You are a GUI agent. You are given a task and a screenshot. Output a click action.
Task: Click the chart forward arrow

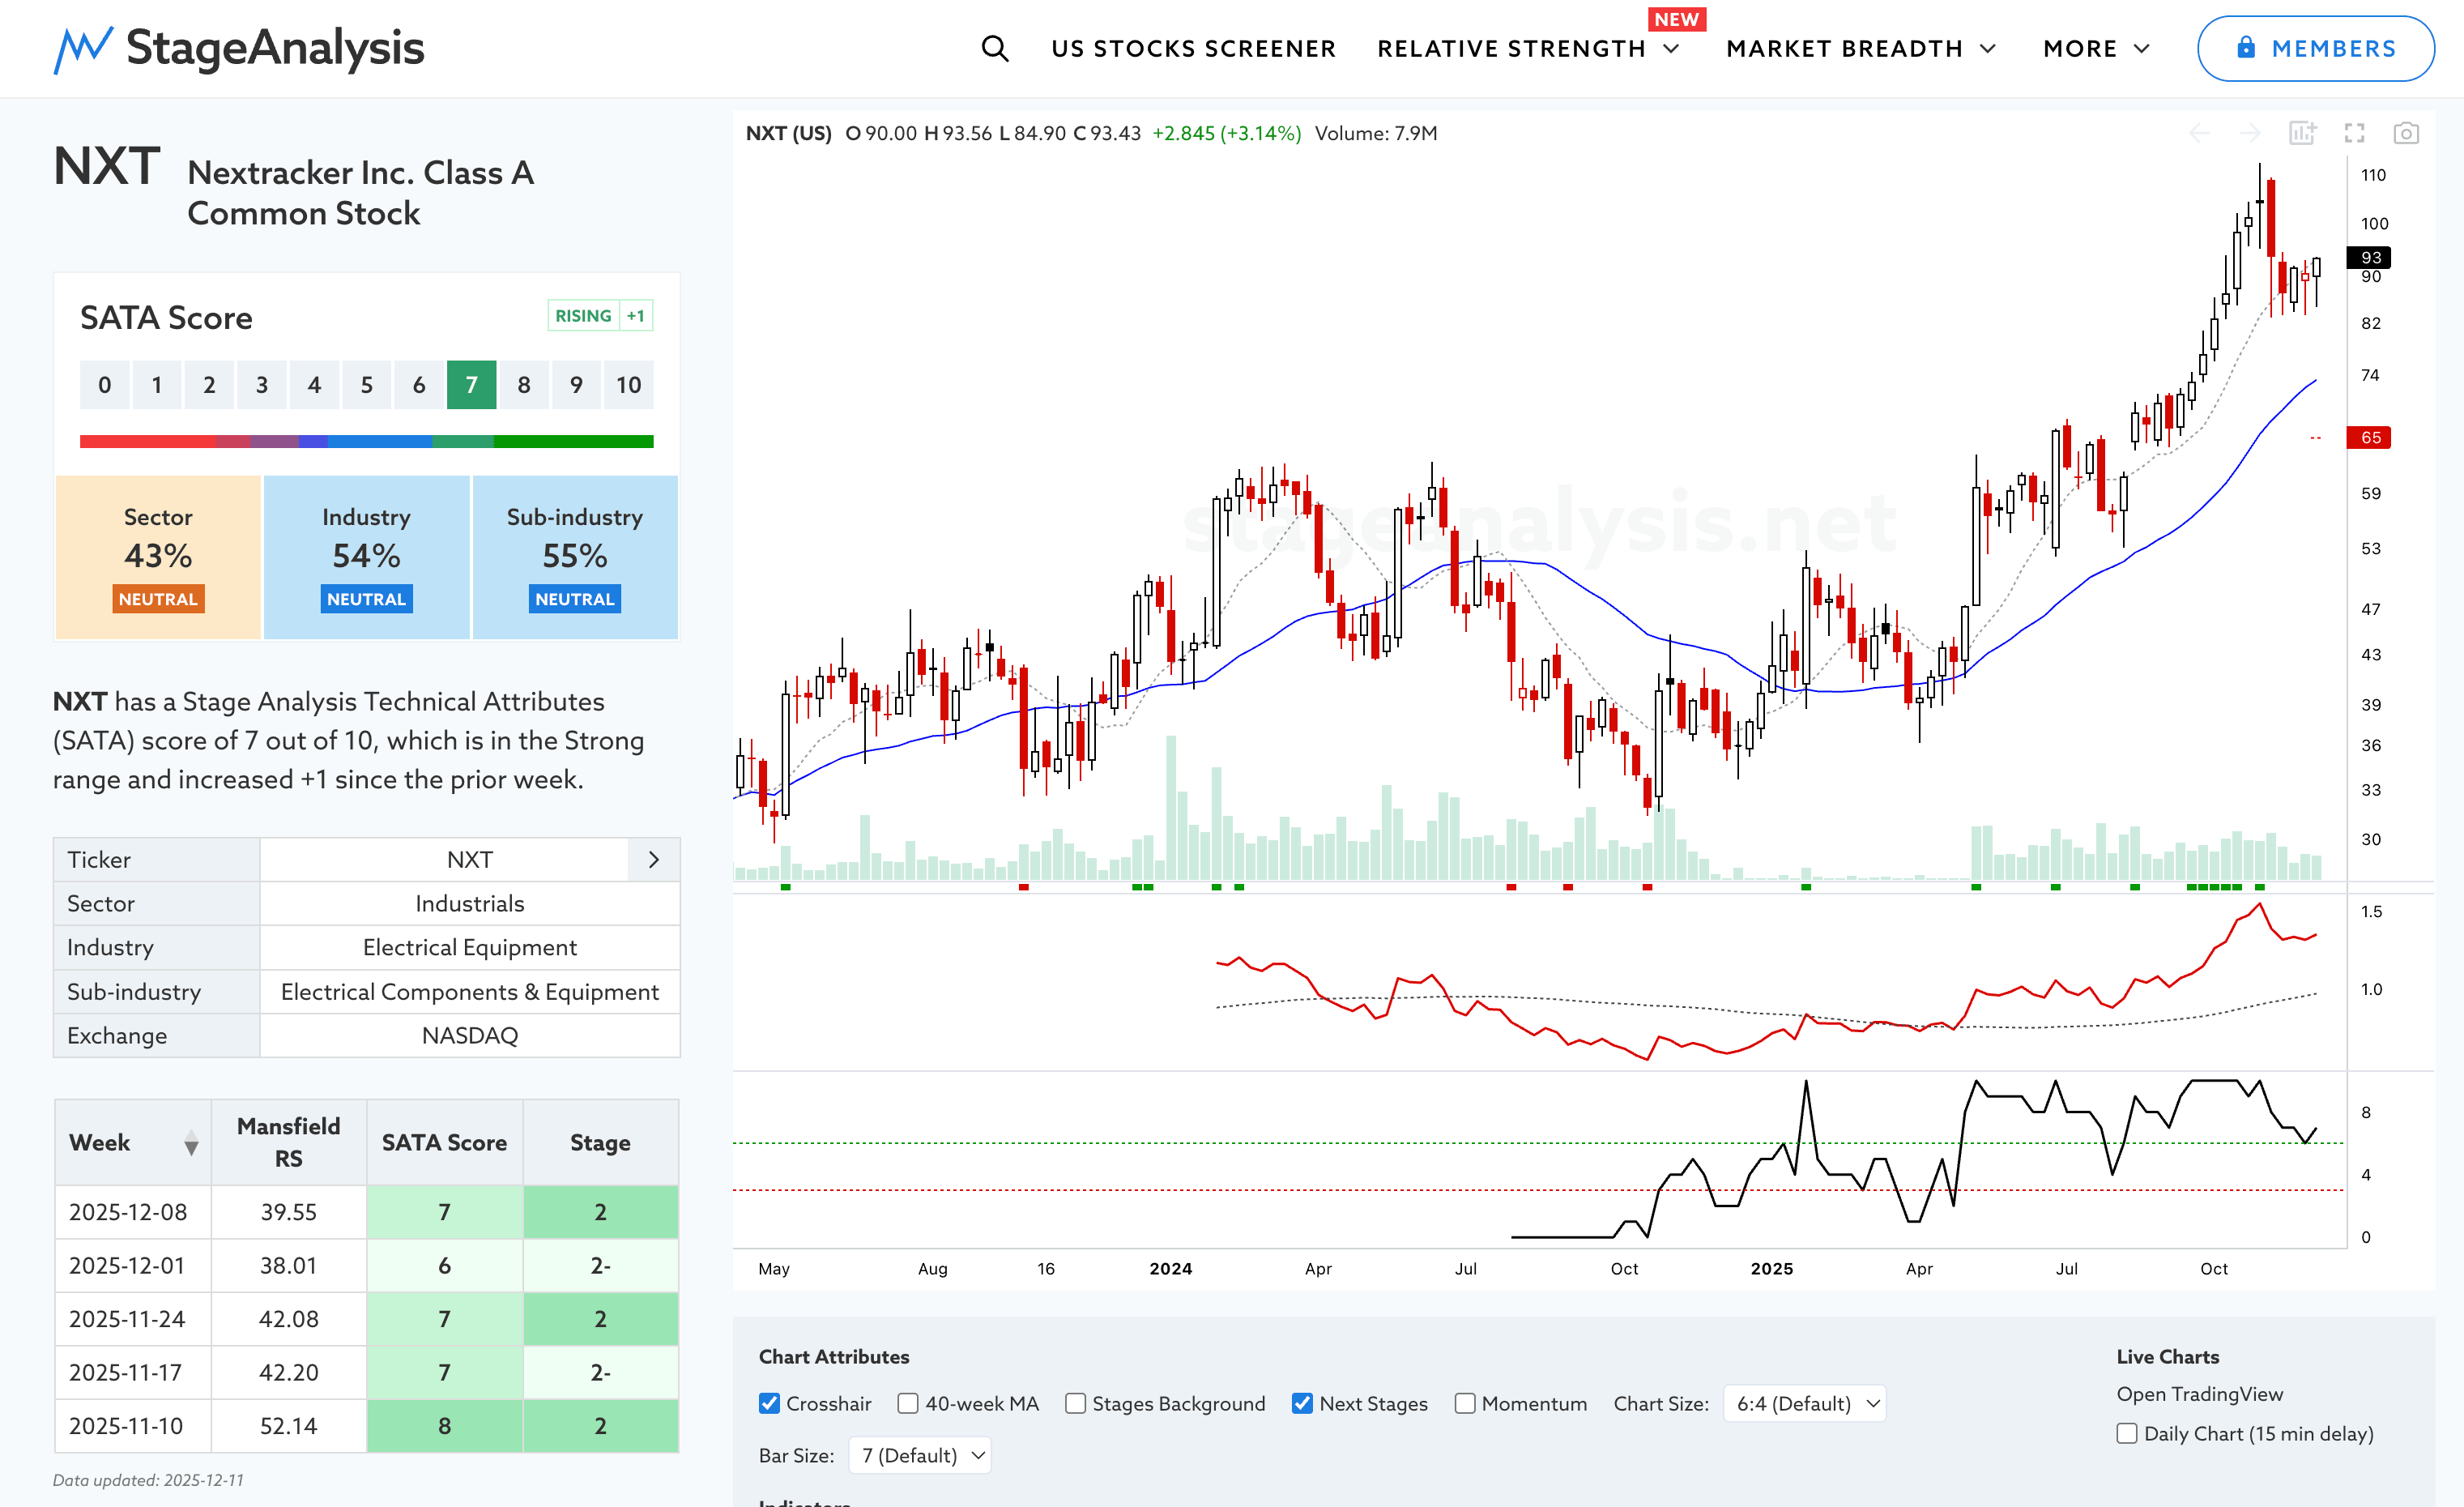pyautogui.click(x=2250, y=133)
